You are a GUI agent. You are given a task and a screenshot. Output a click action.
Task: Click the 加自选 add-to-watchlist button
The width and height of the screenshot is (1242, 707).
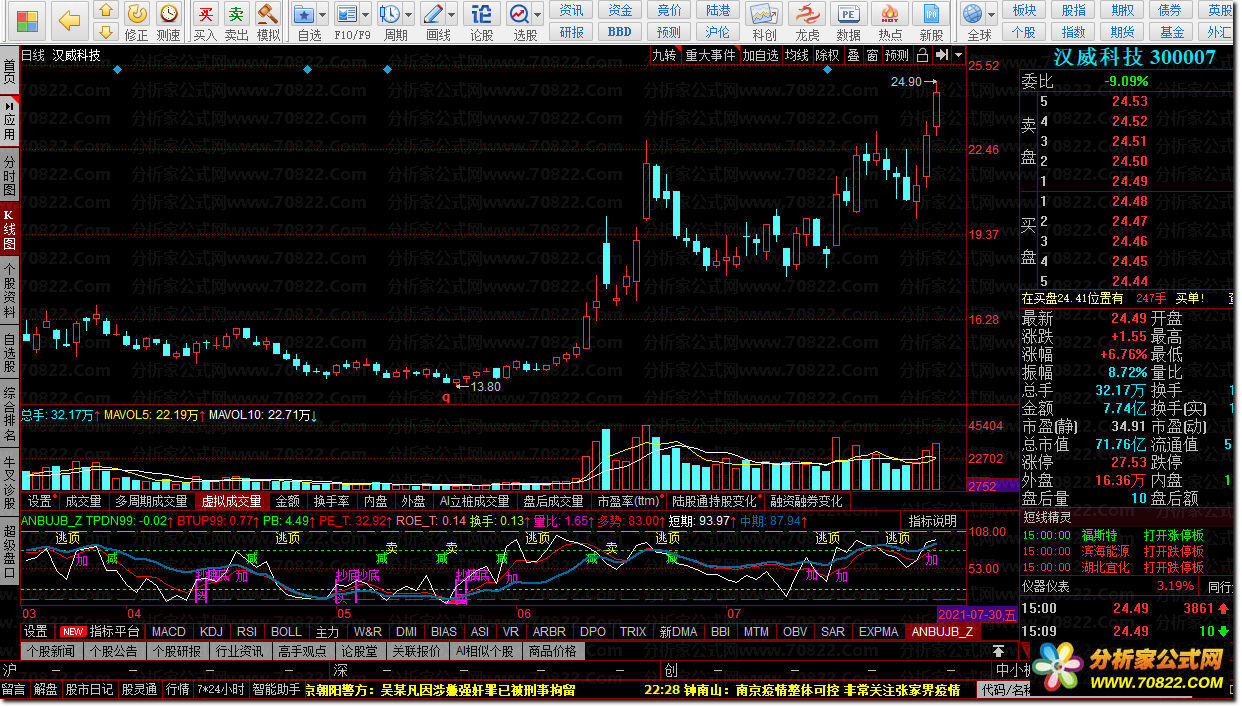pyautogui.click(x=760, y=55)
